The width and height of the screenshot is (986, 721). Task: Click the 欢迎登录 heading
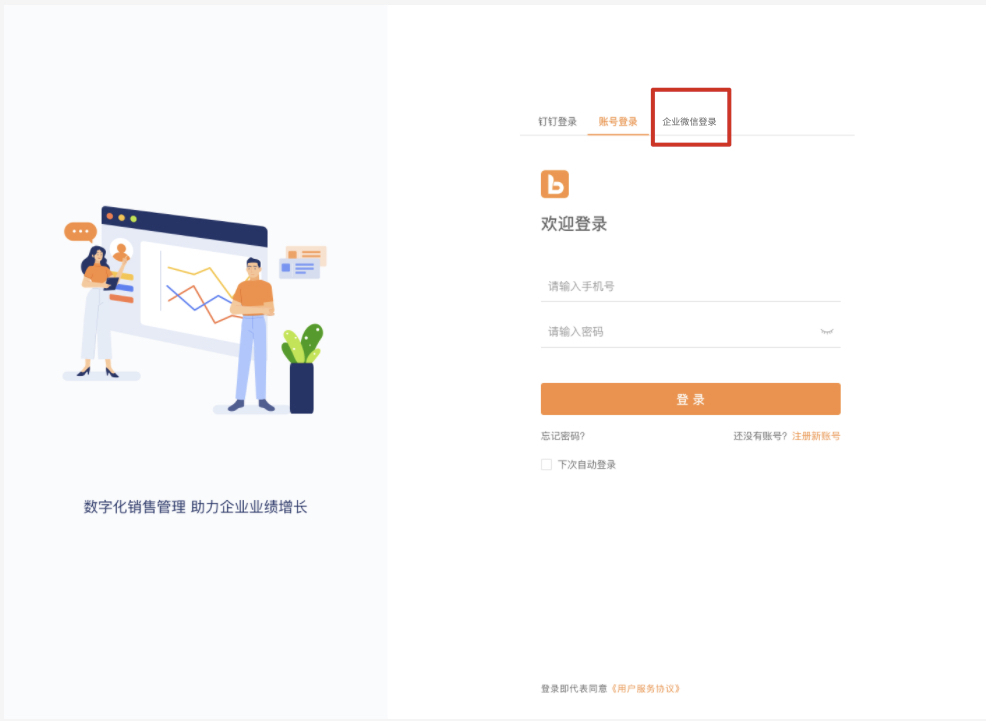pos(574,224)
